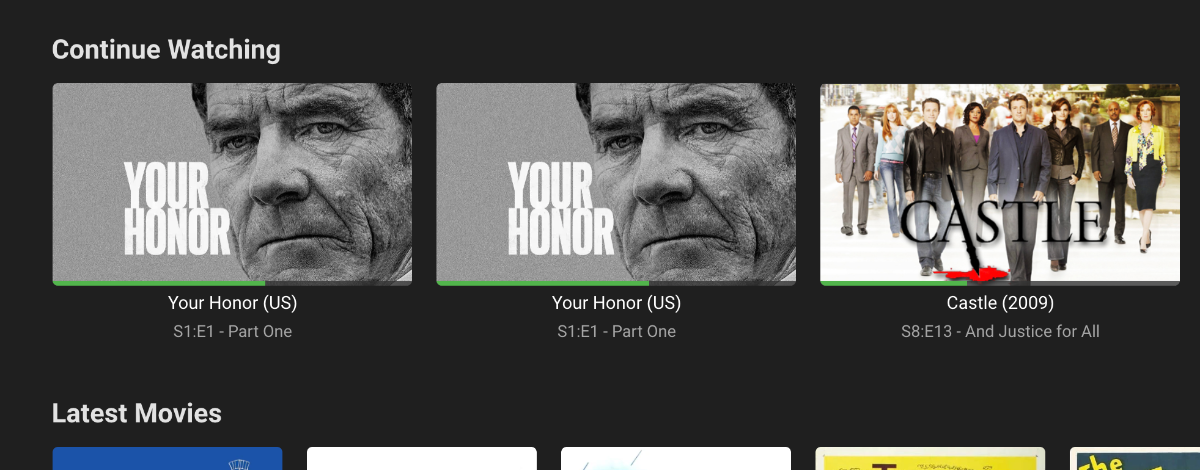Select first 'S1:E1 - Part One' episode label

232,331
